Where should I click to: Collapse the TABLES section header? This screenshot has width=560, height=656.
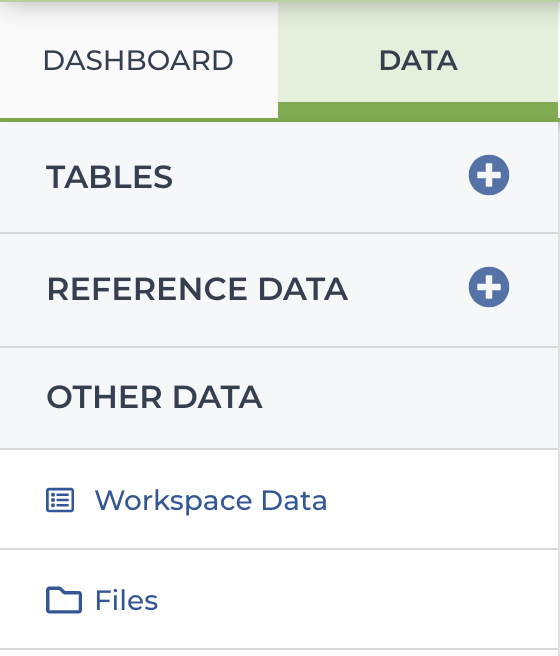[x=279, y=177]
